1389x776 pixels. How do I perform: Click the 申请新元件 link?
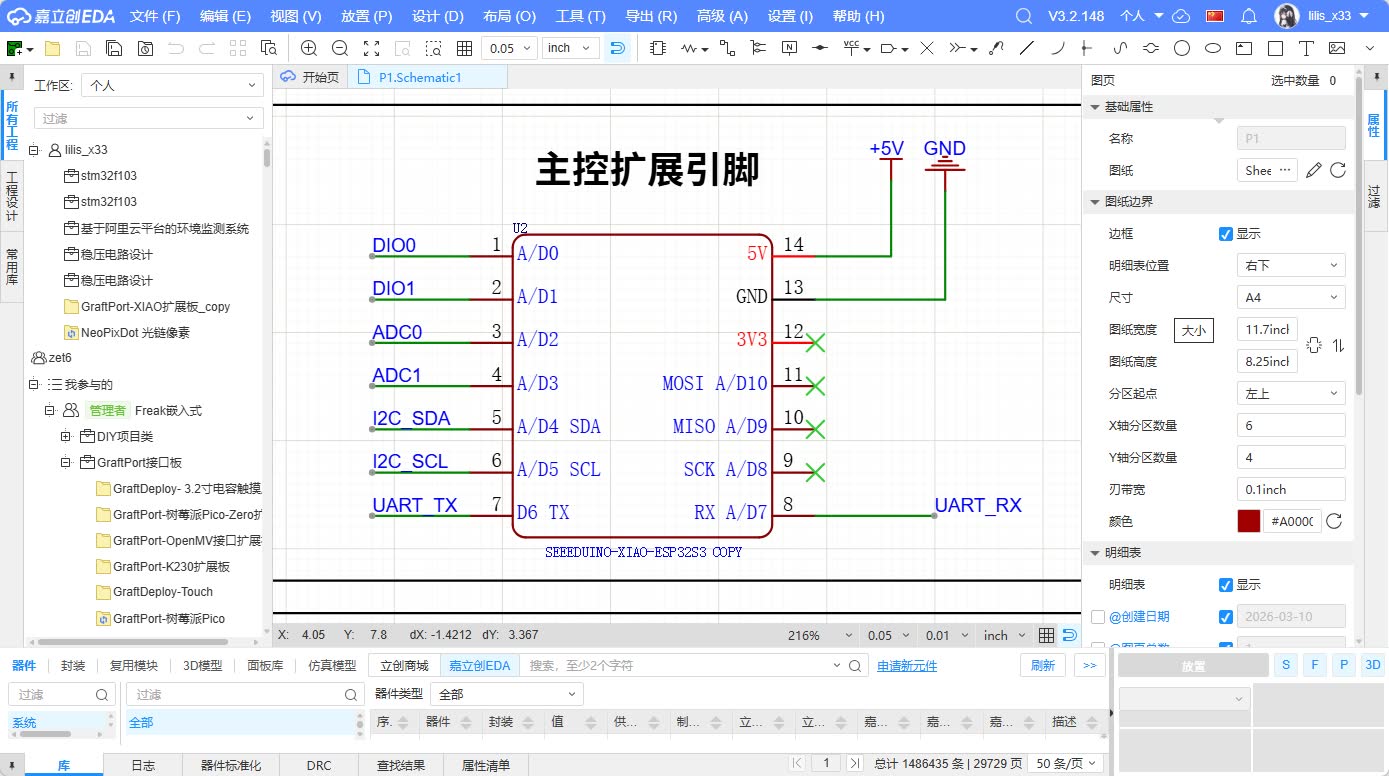pyautogui.click(x=907, y=666)
